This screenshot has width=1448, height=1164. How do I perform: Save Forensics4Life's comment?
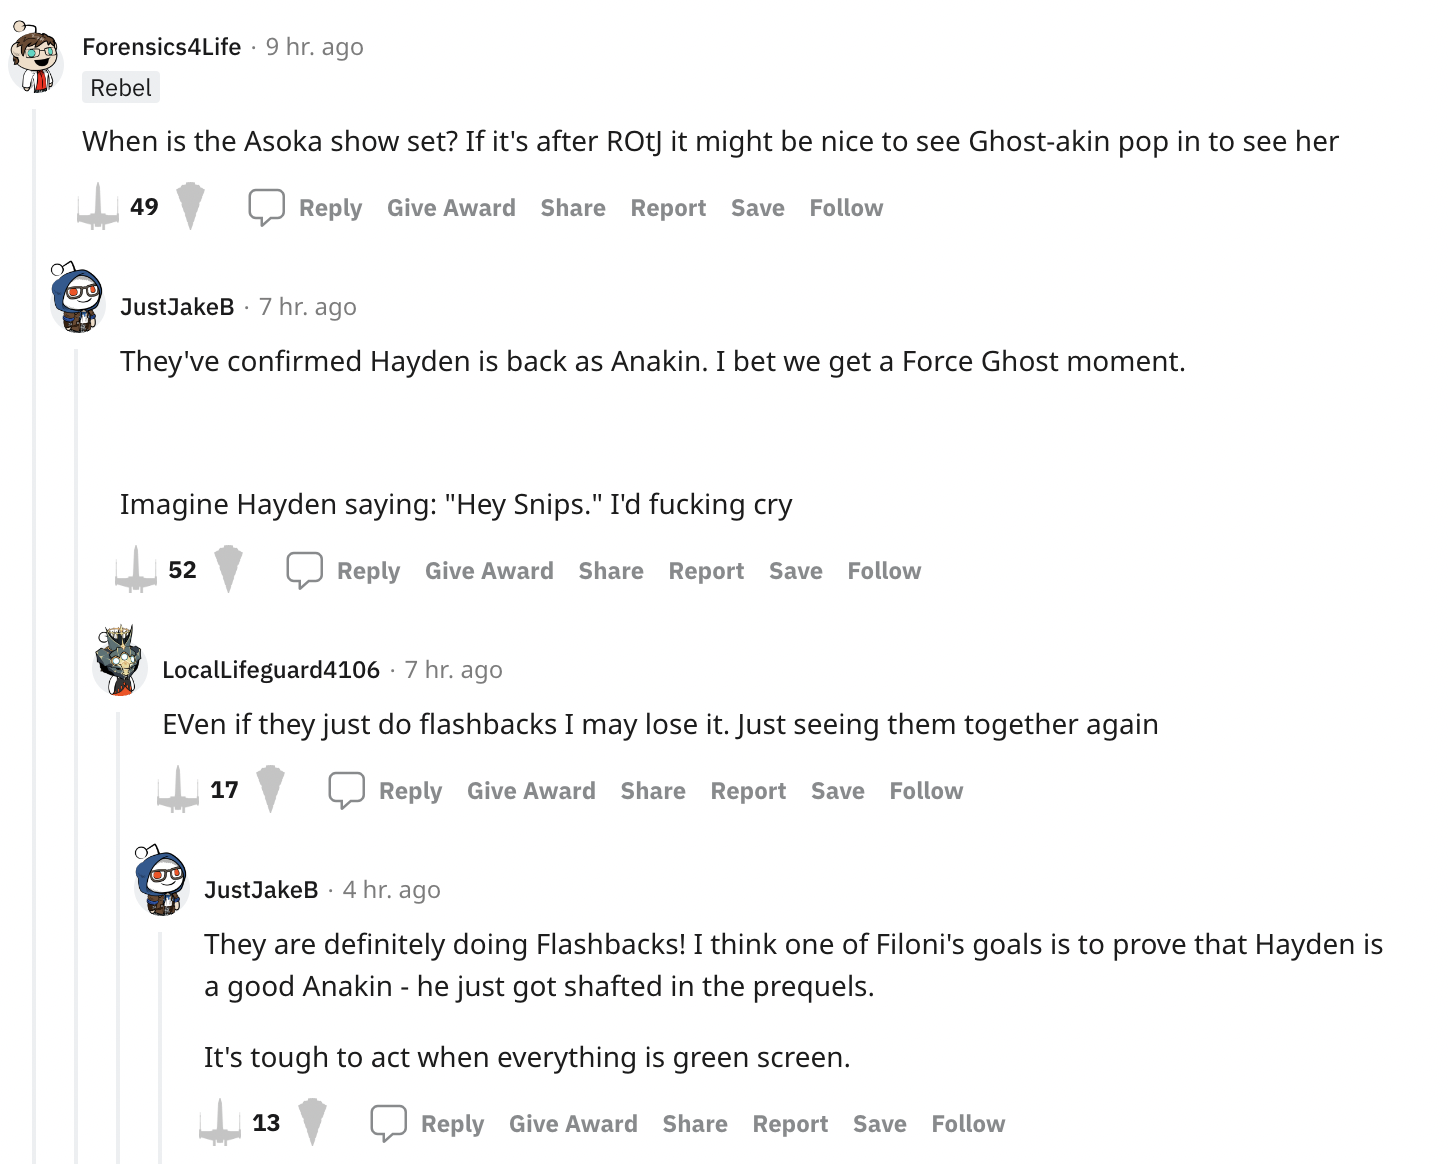(x=758, y=208)
